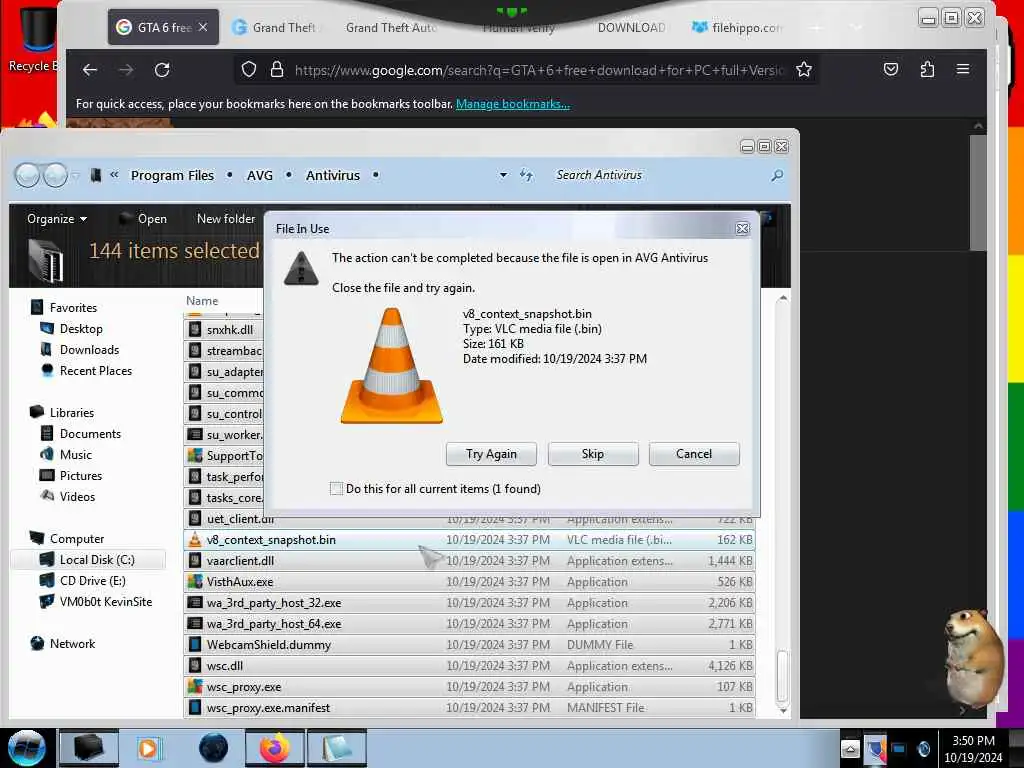Viewport: 1024px width, 768px height.
Task: Click the Search Antivirus field
Action: pos(660,175)
